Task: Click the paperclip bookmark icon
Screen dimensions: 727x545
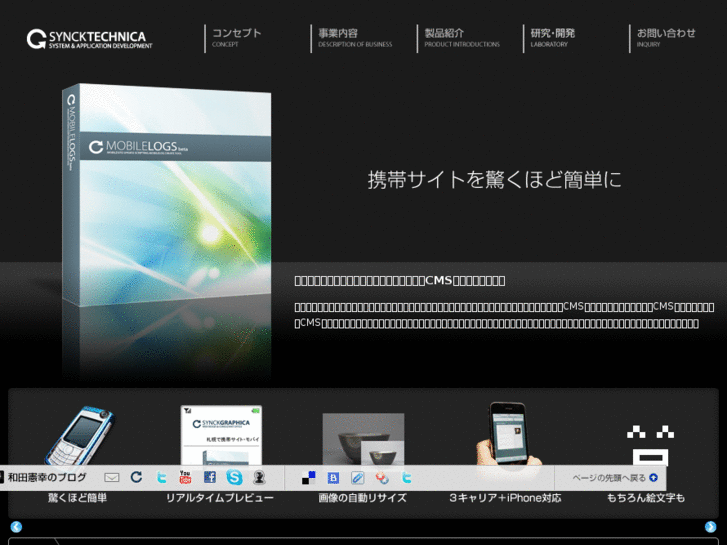Action: 357,478
